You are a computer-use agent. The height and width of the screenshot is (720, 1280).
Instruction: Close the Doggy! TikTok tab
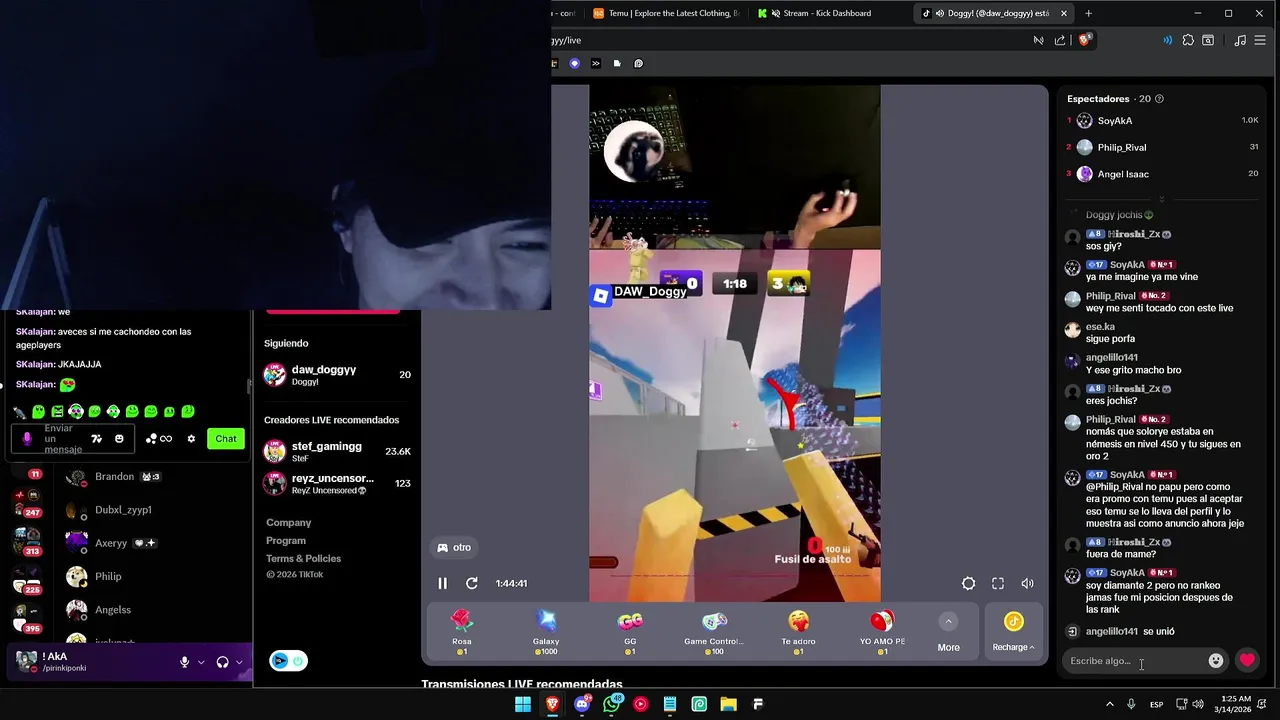(x=1064, y=13)
